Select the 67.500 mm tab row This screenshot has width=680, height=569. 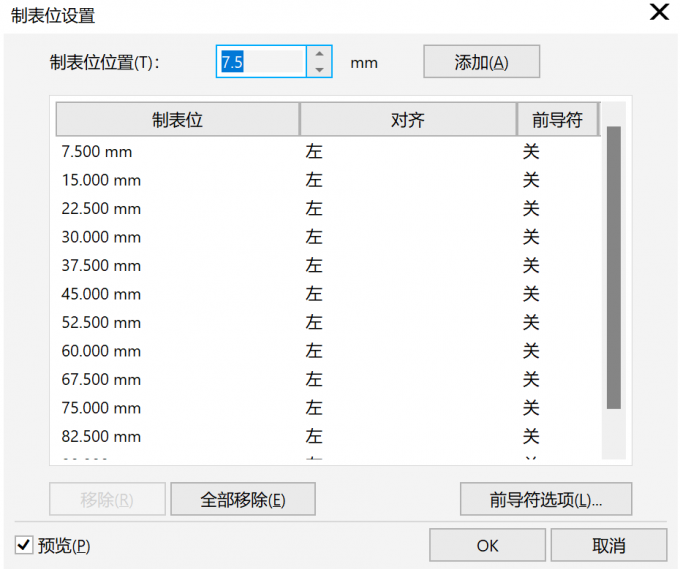(x=328, y=379)
